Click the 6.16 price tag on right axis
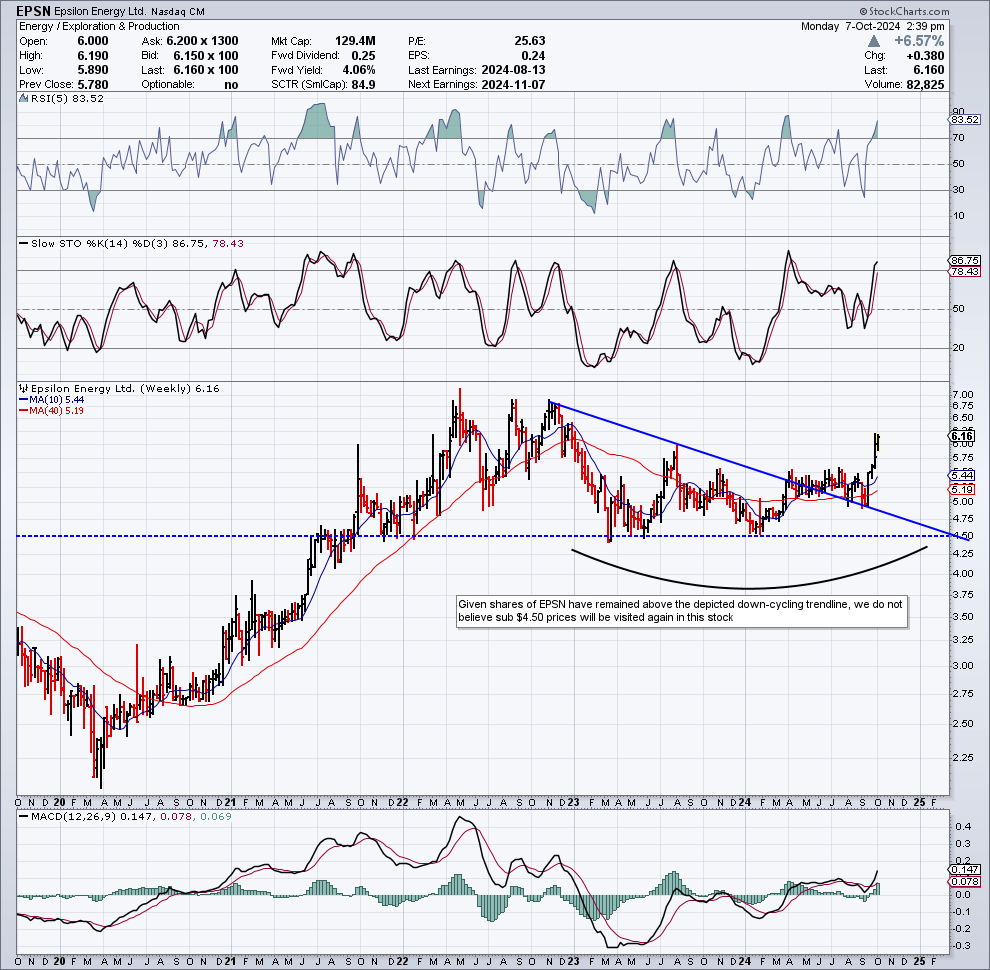Image resolution: width=990 pixels, height=970 pixels. 964,437
